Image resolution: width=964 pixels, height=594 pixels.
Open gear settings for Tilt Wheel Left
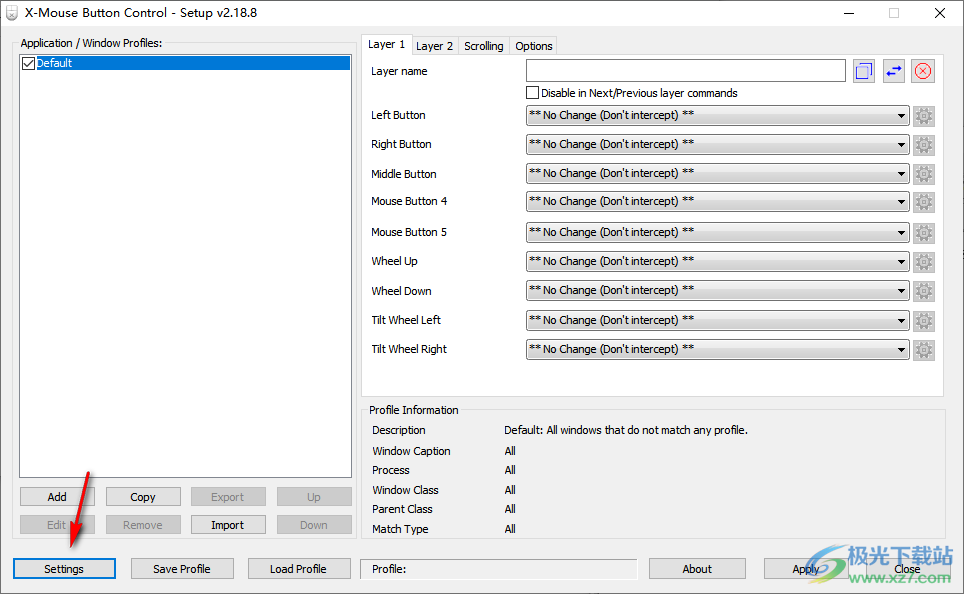click(923, 320)
